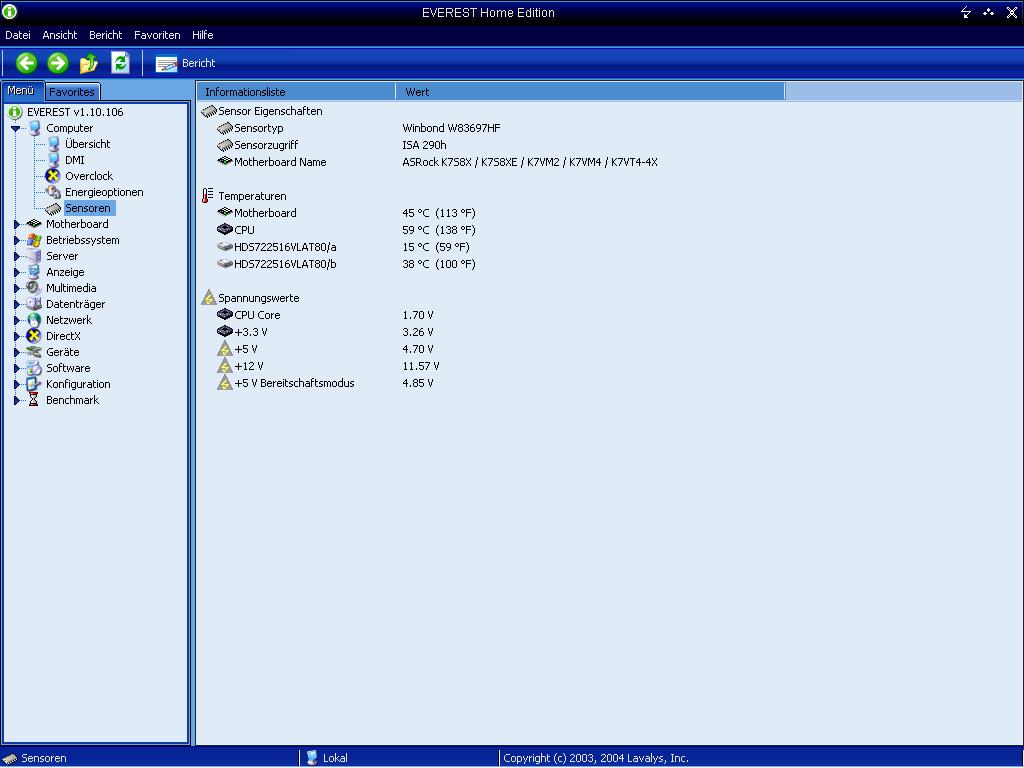This screenshot has height=768, width=1024.
Task: Expand the Motherboard tree node
Action: pyautogui.click(x=17, y=225)
